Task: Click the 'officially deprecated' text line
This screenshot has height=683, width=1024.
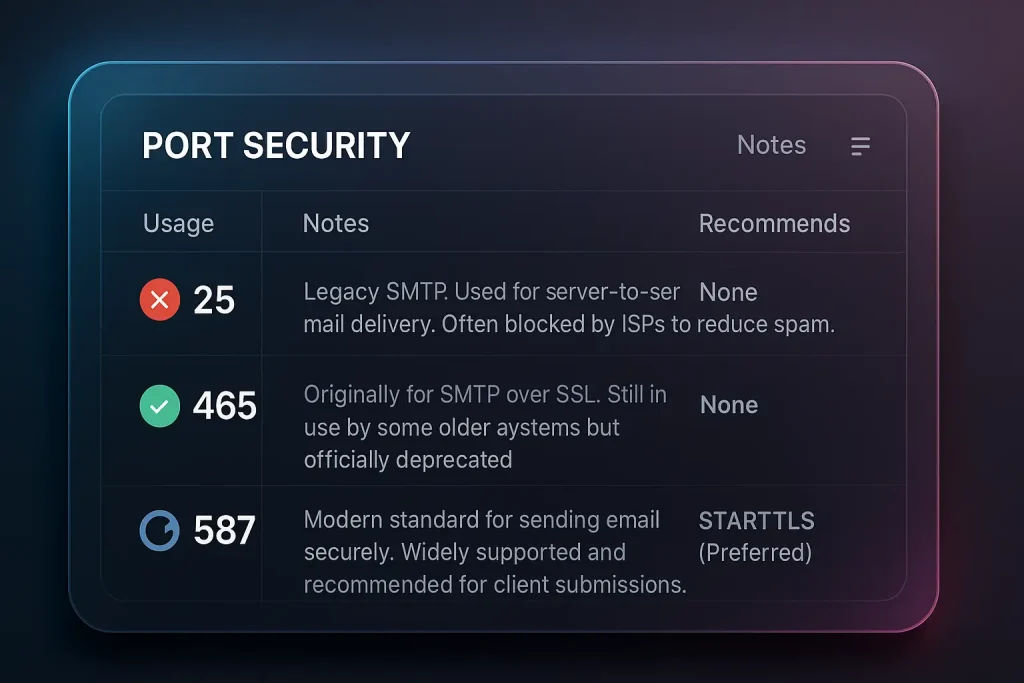Action: point(408,460)
